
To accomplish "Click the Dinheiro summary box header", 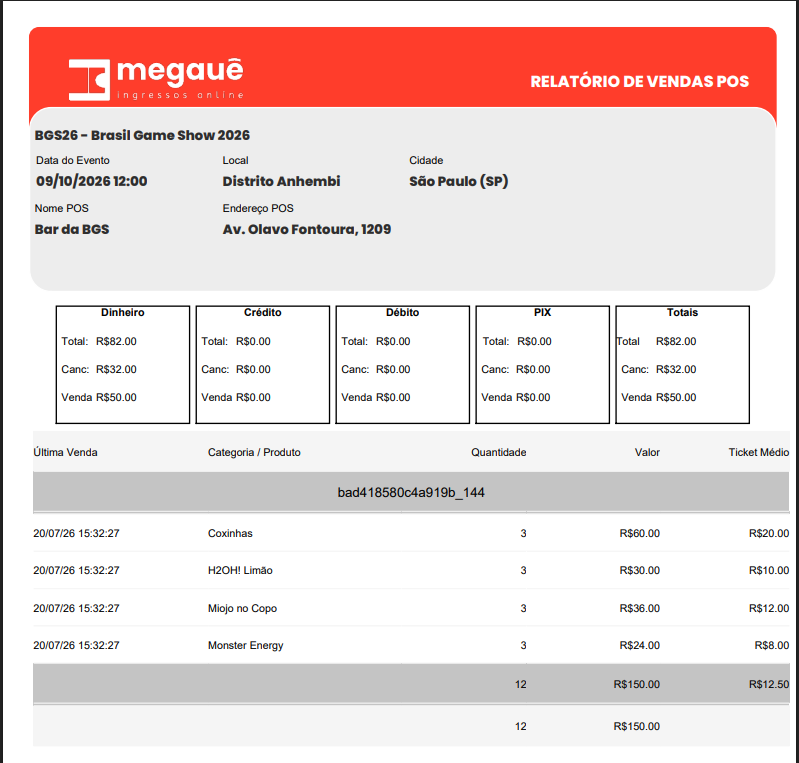I will [123, 312].
